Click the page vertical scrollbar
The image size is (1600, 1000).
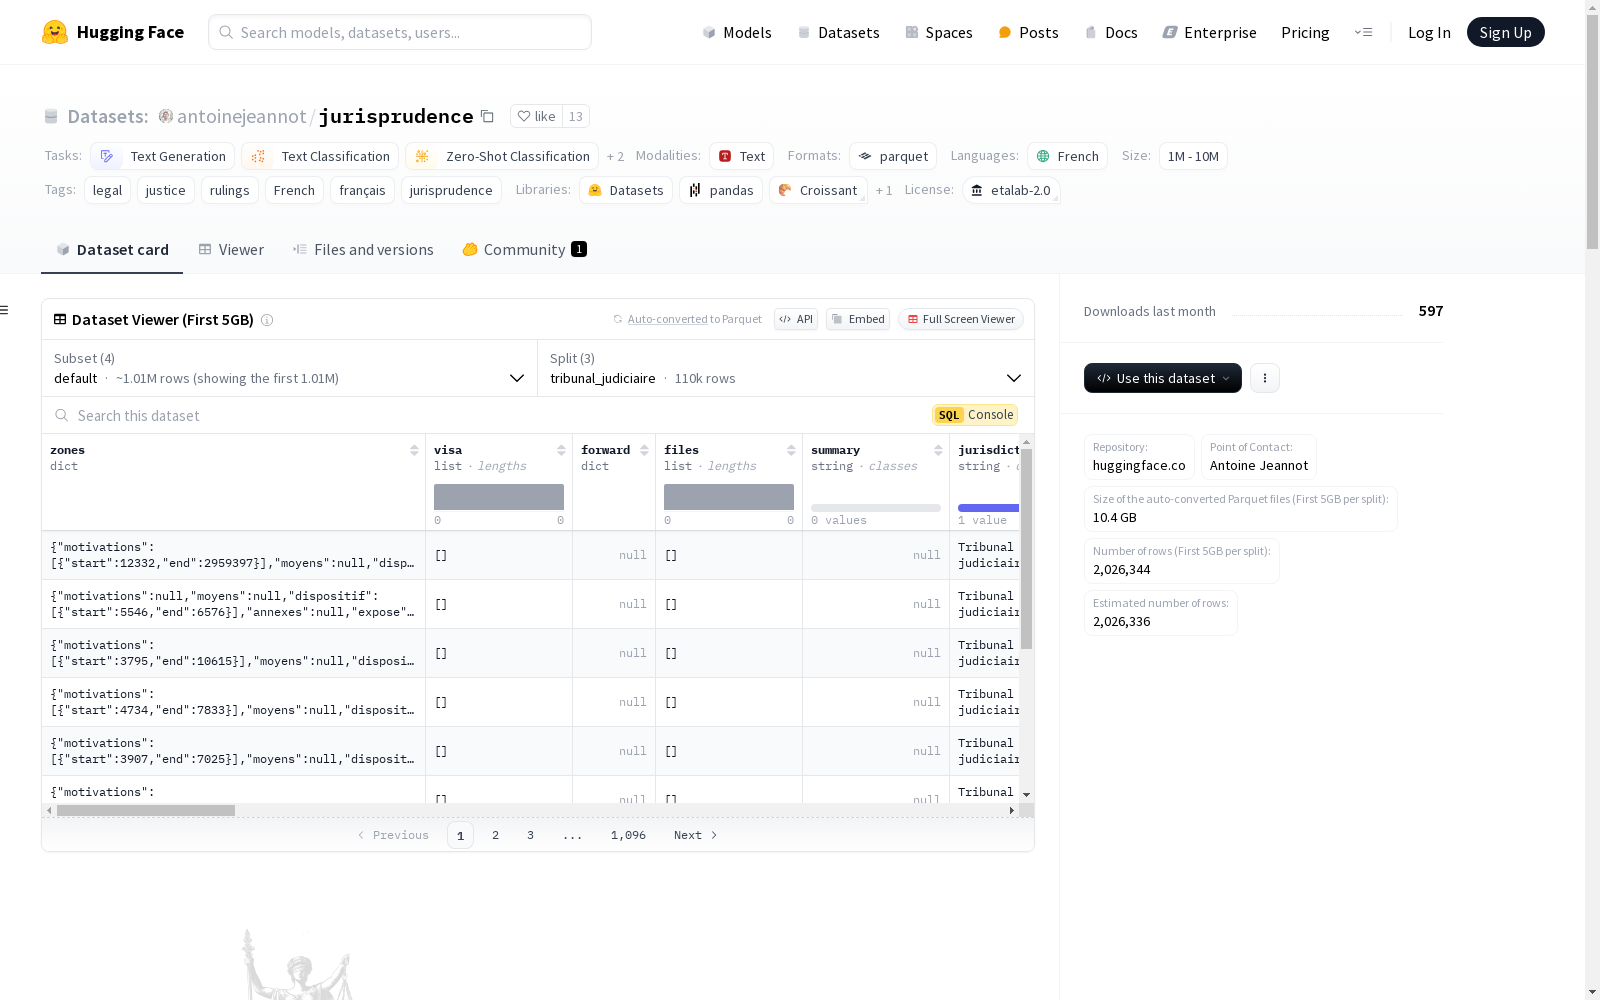pos(1592,130)
